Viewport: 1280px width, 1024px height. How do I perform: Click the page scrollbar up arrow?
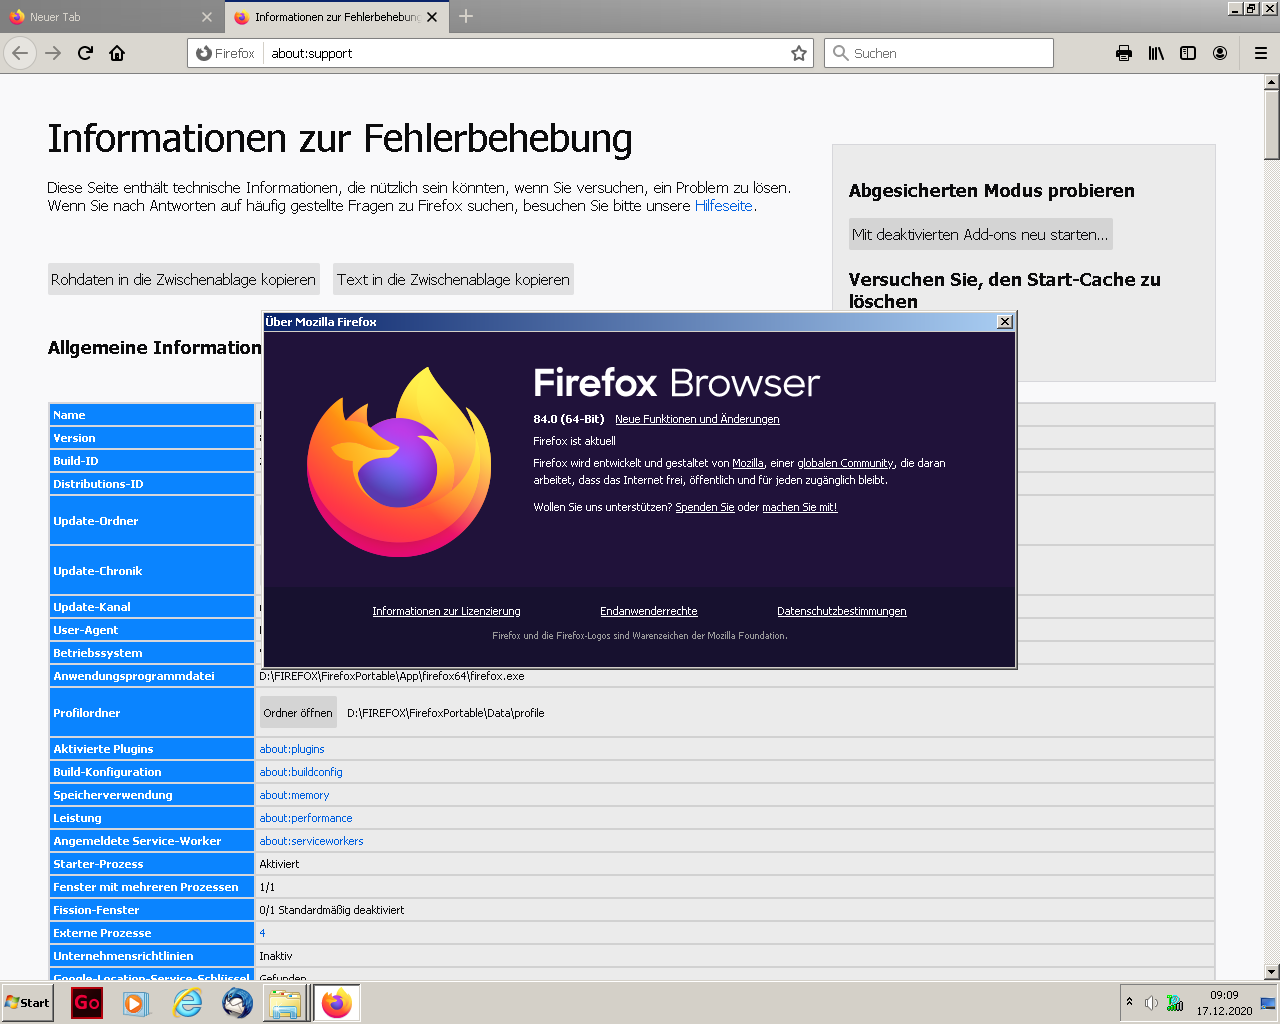click(x=1271, y=82)
